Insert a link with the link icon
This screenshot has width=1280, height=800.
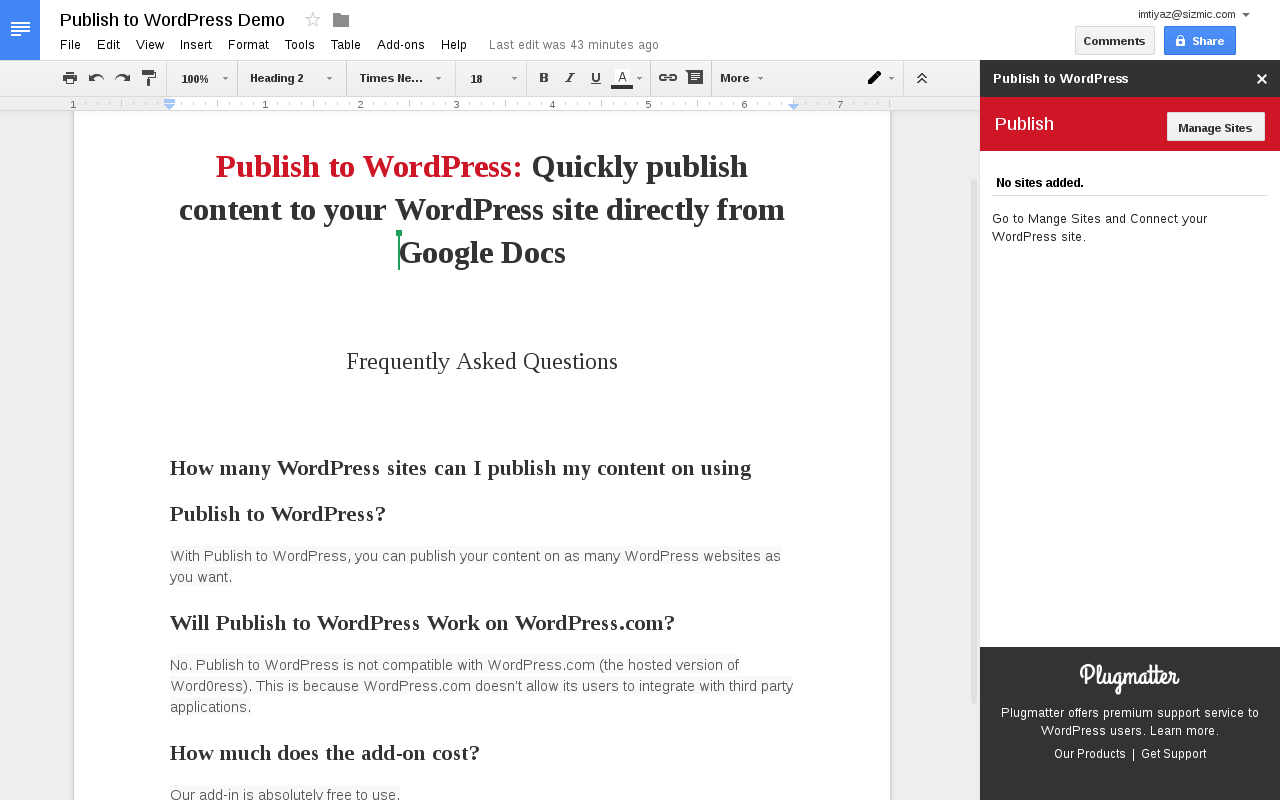point(668,78)
